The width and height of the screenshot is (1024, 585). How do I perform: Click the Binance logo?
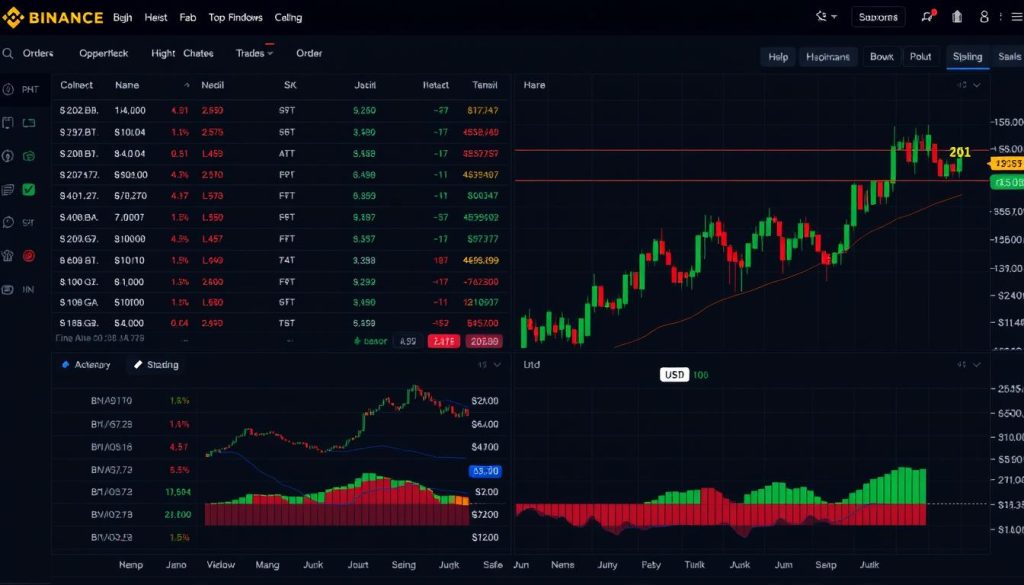tap(54, 18)
